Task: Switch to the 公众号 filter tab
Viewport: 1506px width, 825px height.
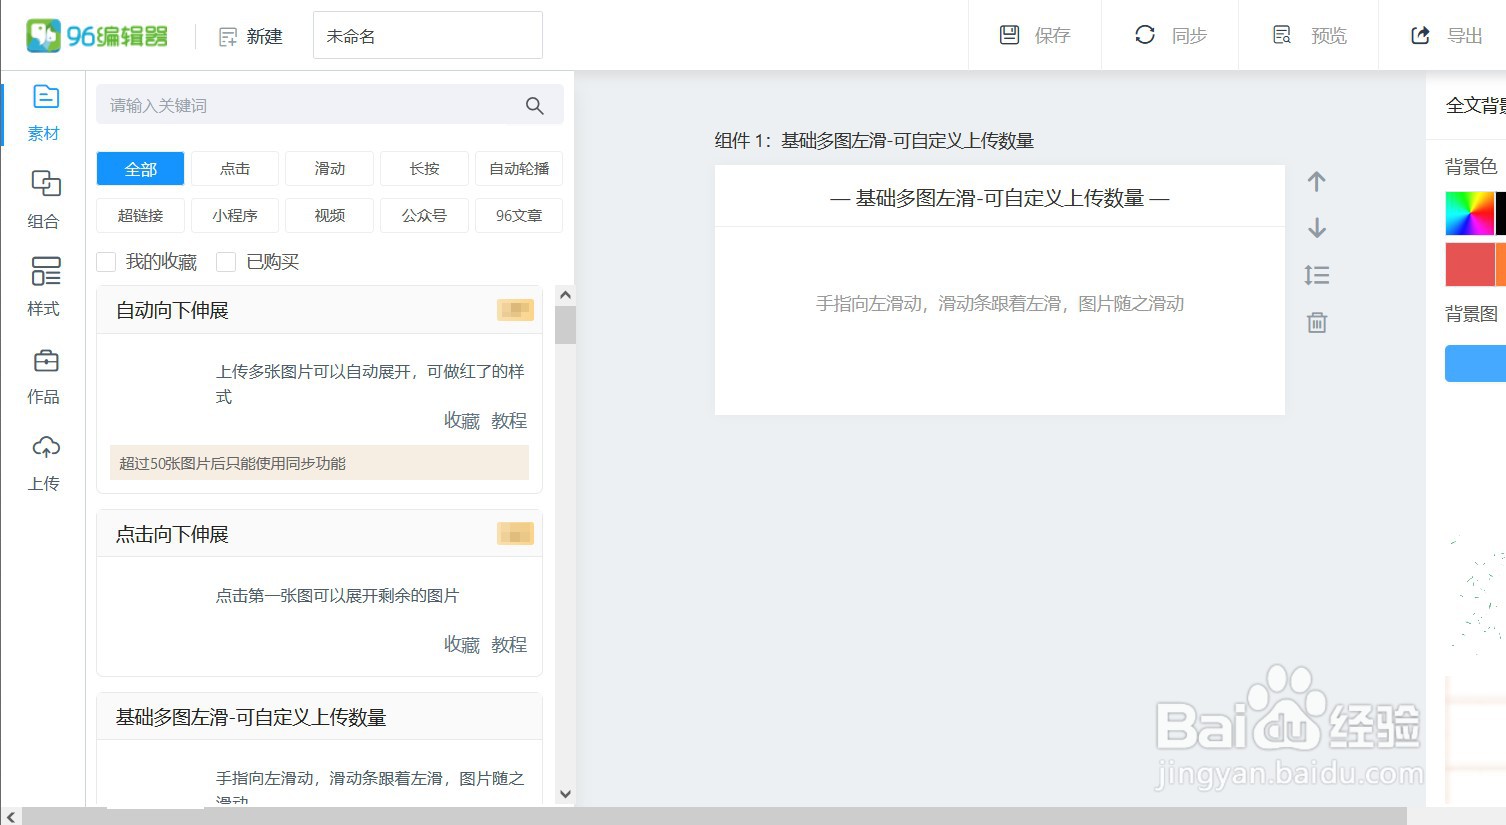Action: [x=424, y=215]
